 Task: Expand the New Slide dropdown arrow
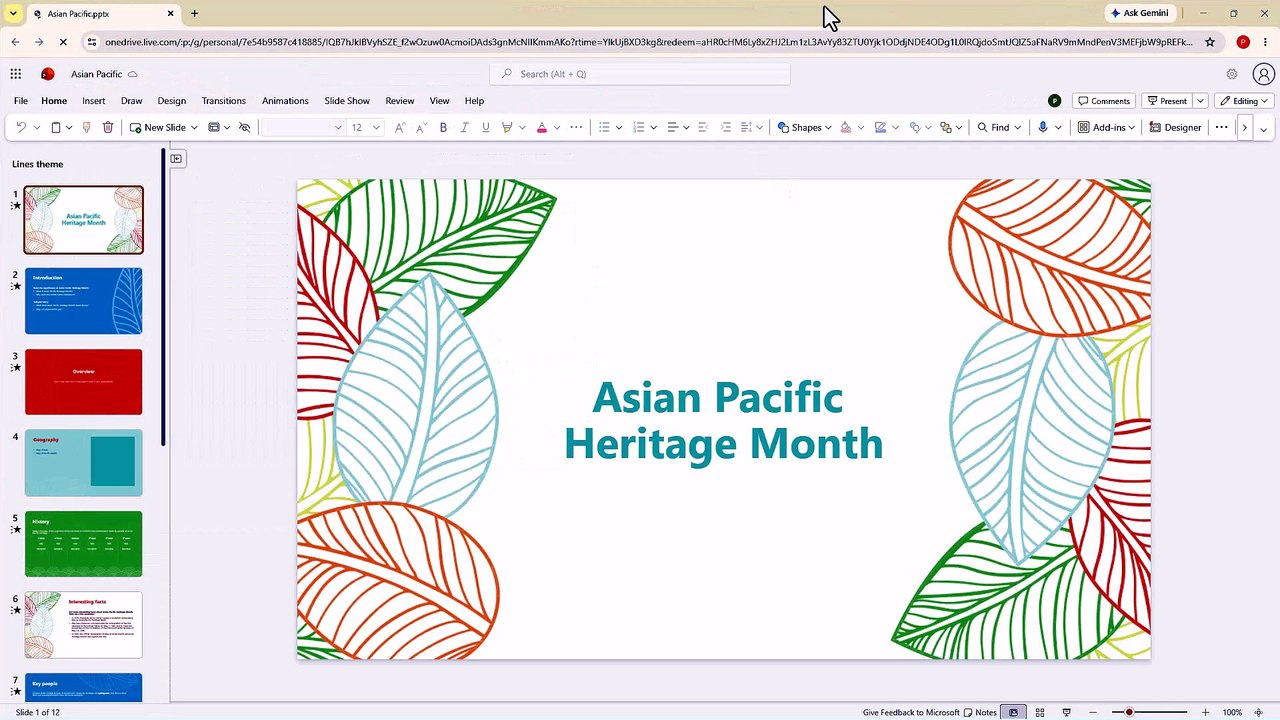click(x=194, y=128)
